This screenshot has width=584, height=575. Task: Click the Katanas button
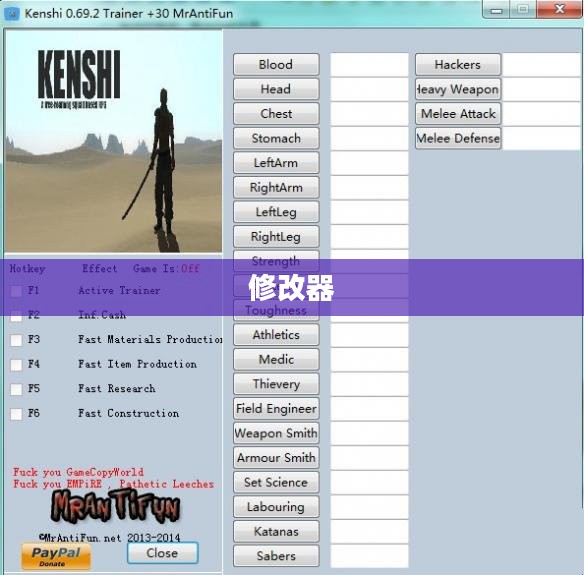[276, 531]
